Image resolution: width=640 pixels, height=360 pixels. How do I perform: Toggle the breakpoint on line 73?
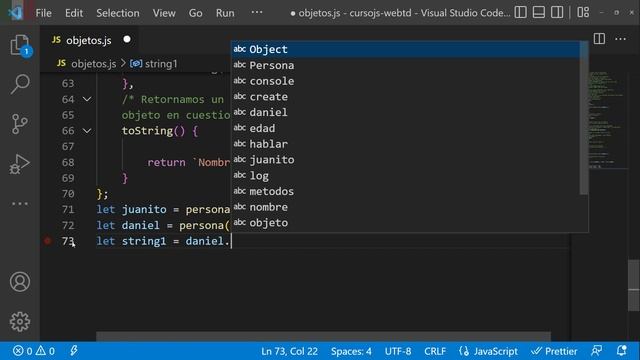(x=47, y=241)
